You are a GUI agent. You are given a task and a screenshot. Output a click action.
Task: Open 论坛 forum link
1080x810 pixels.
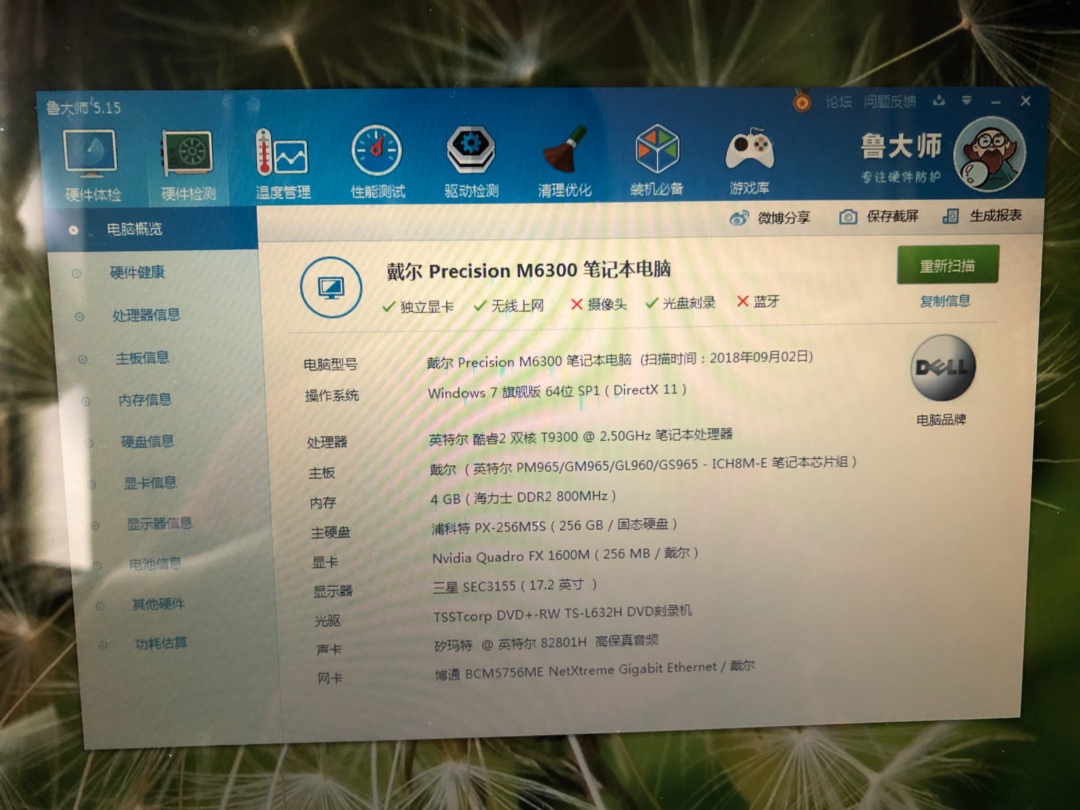838,102
